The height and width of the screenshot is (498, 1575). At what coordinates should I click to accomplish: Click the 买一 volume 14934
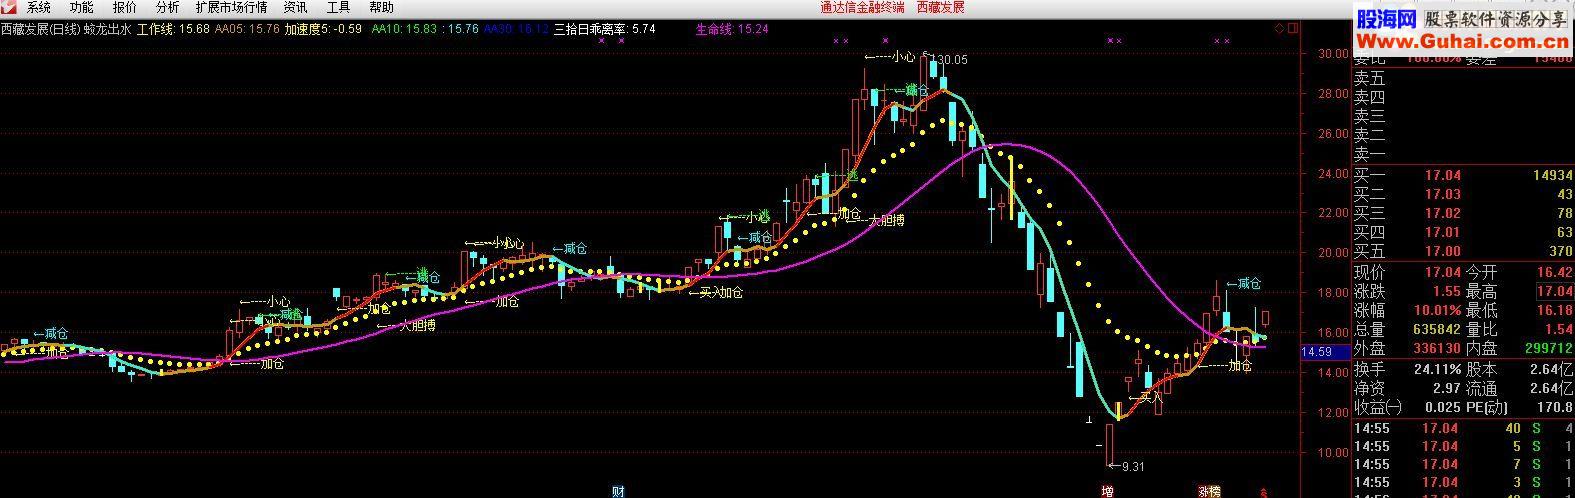point(1552,175)
